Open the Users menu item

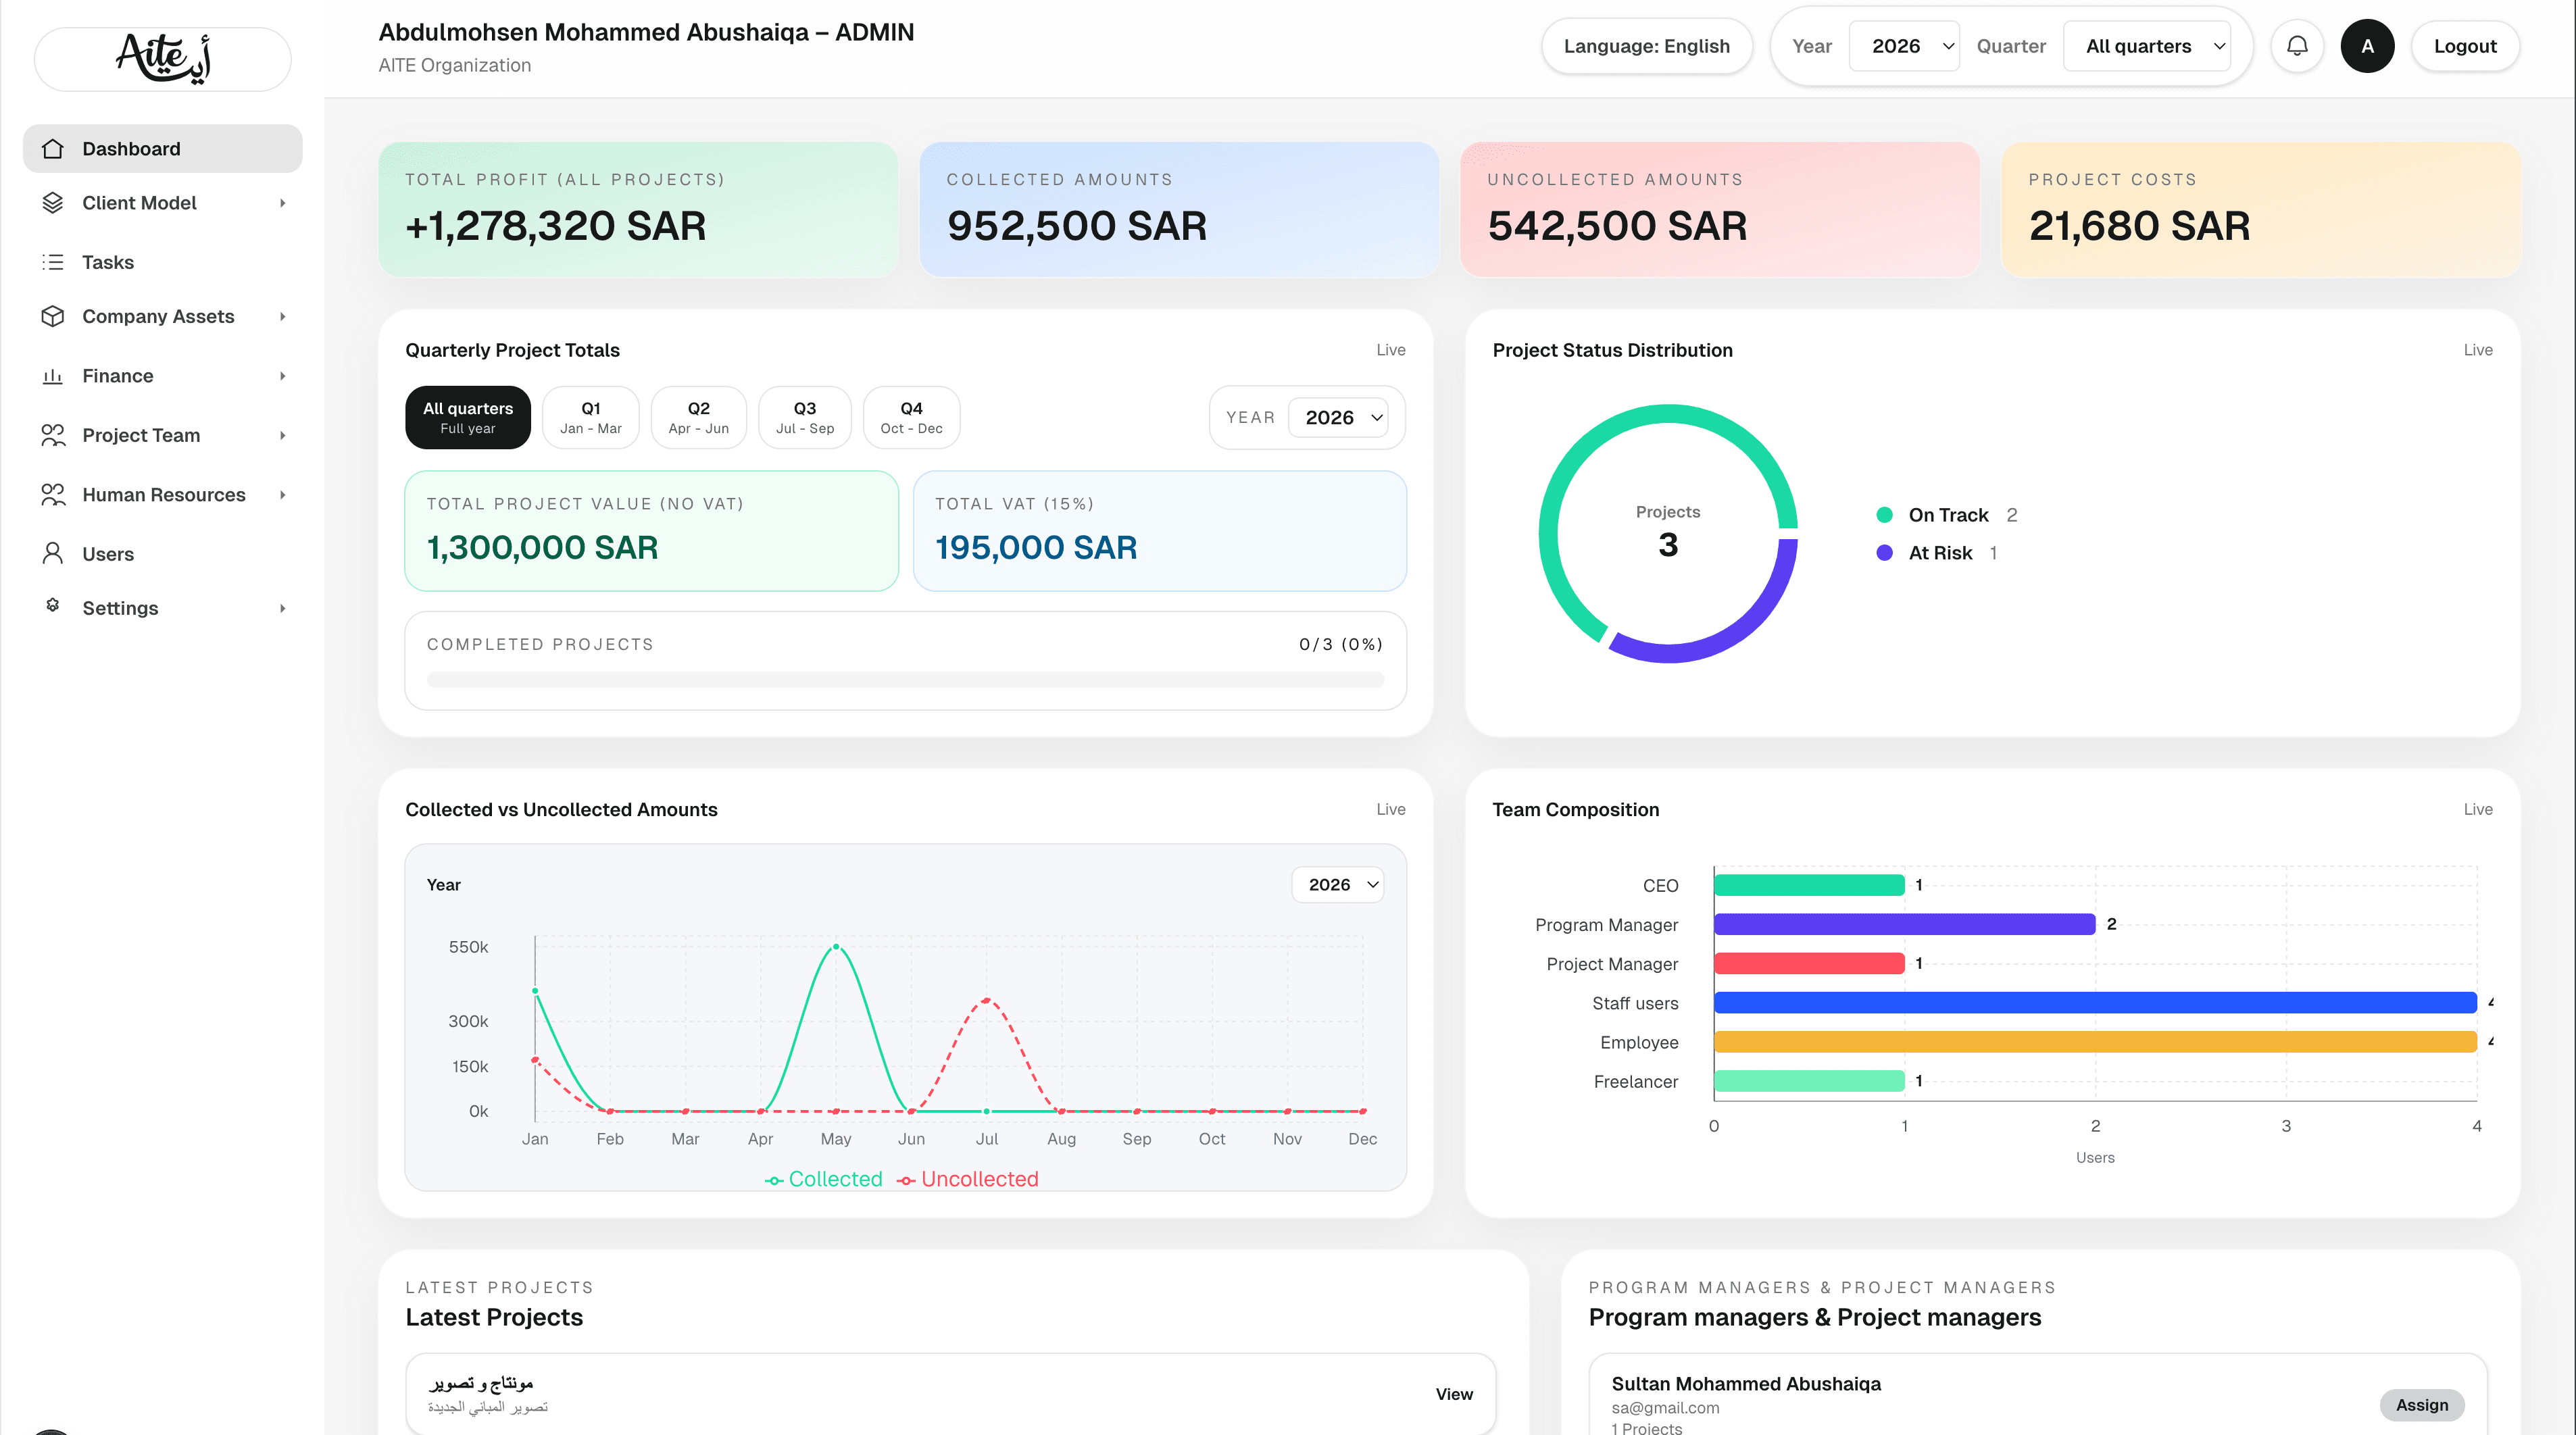point(108,554)
